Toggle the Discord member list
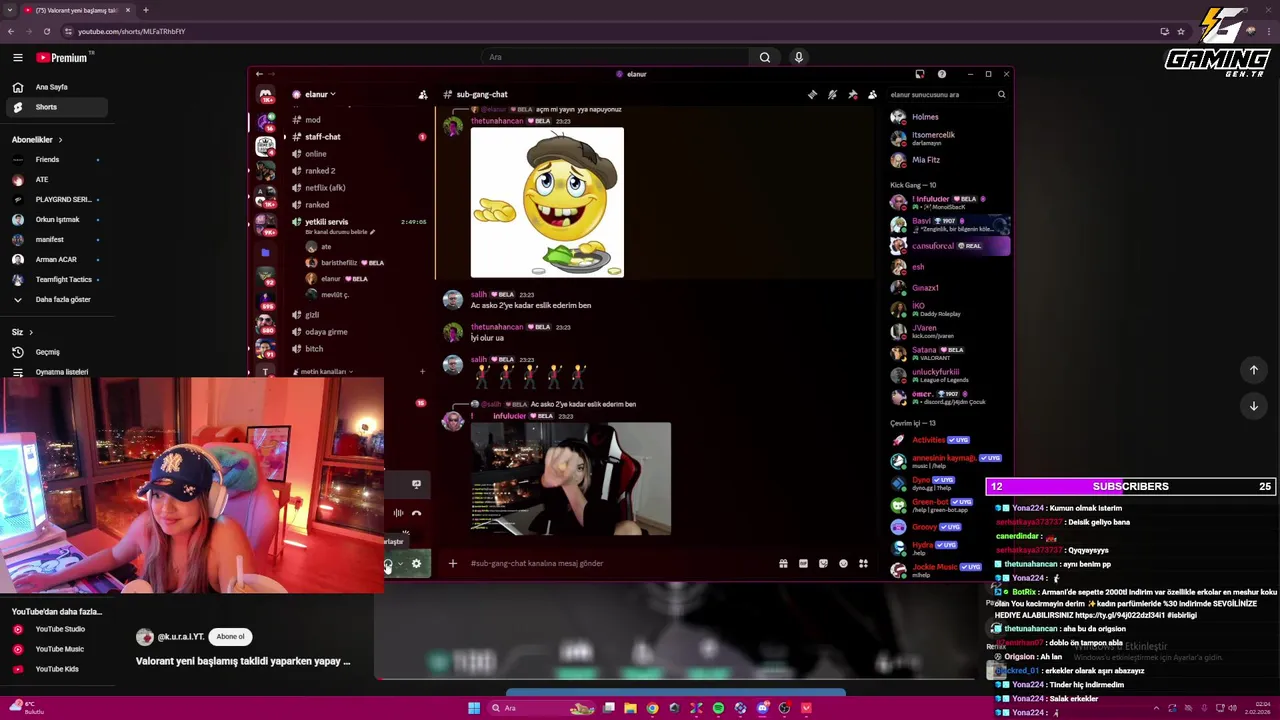The height and width of the screenshot is (720, 1280). tap(872, 95)
